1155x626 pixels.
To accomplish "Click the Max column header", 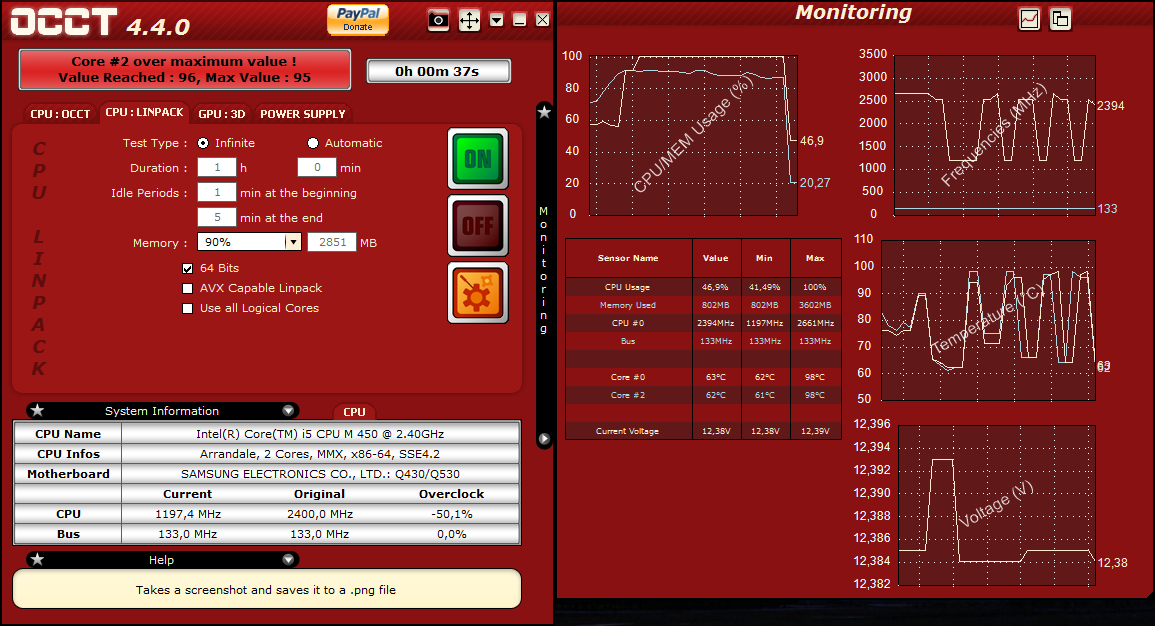I will 815,258.
